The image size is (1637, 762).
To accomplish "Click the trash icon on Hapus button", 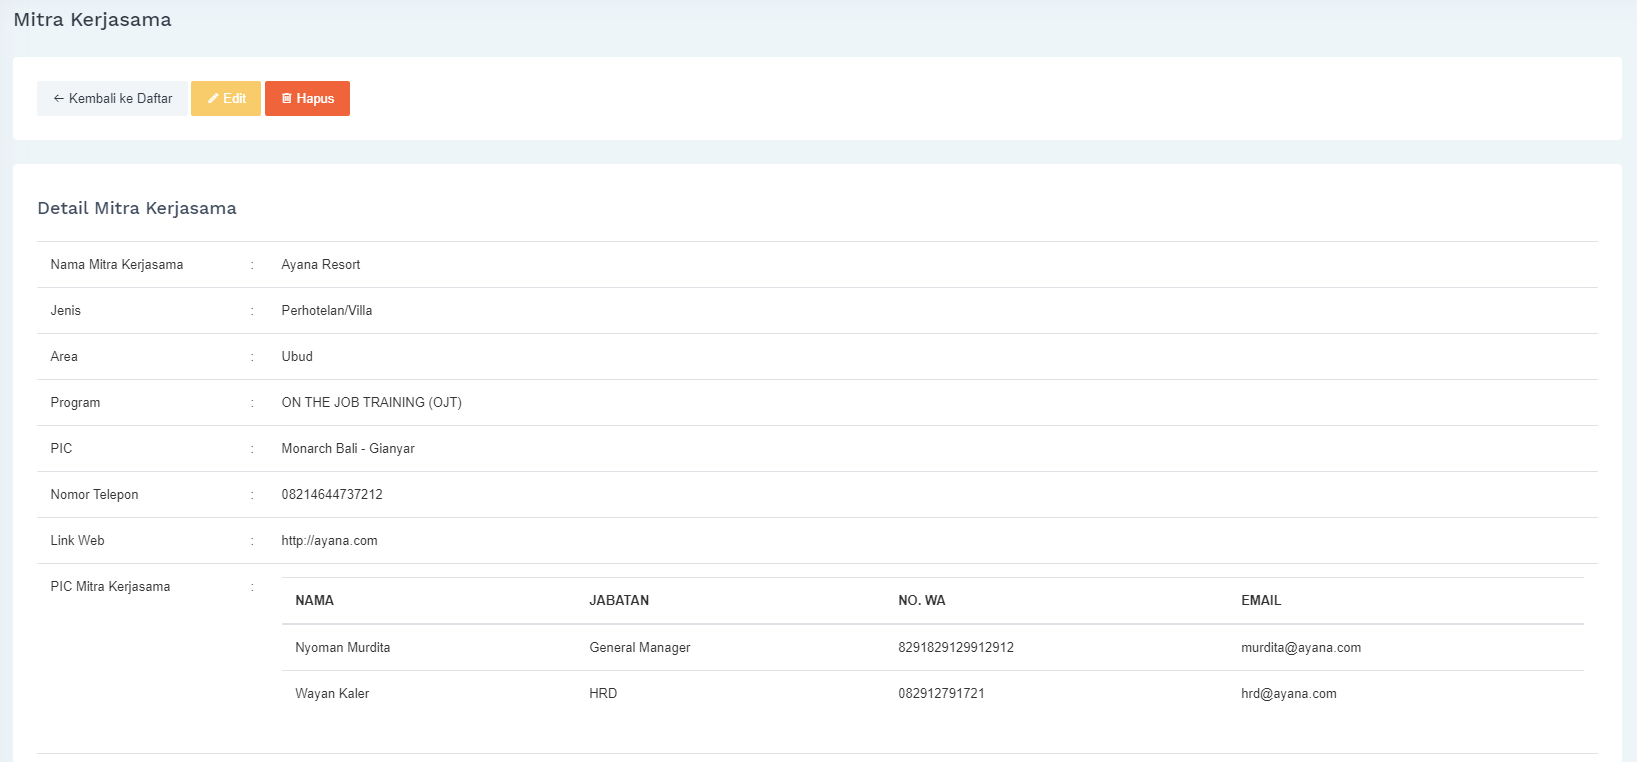I will (287, 99).
